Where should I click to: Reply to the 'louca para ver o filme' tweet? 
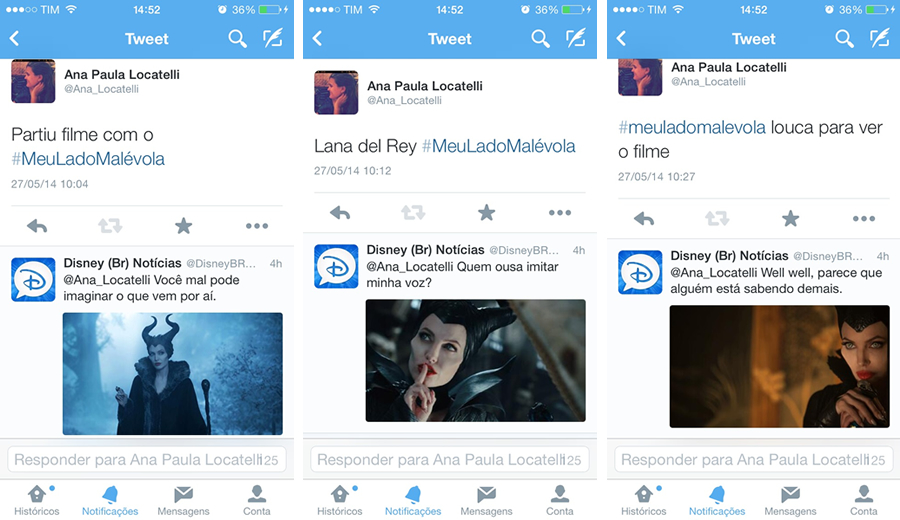coord(644,219)
